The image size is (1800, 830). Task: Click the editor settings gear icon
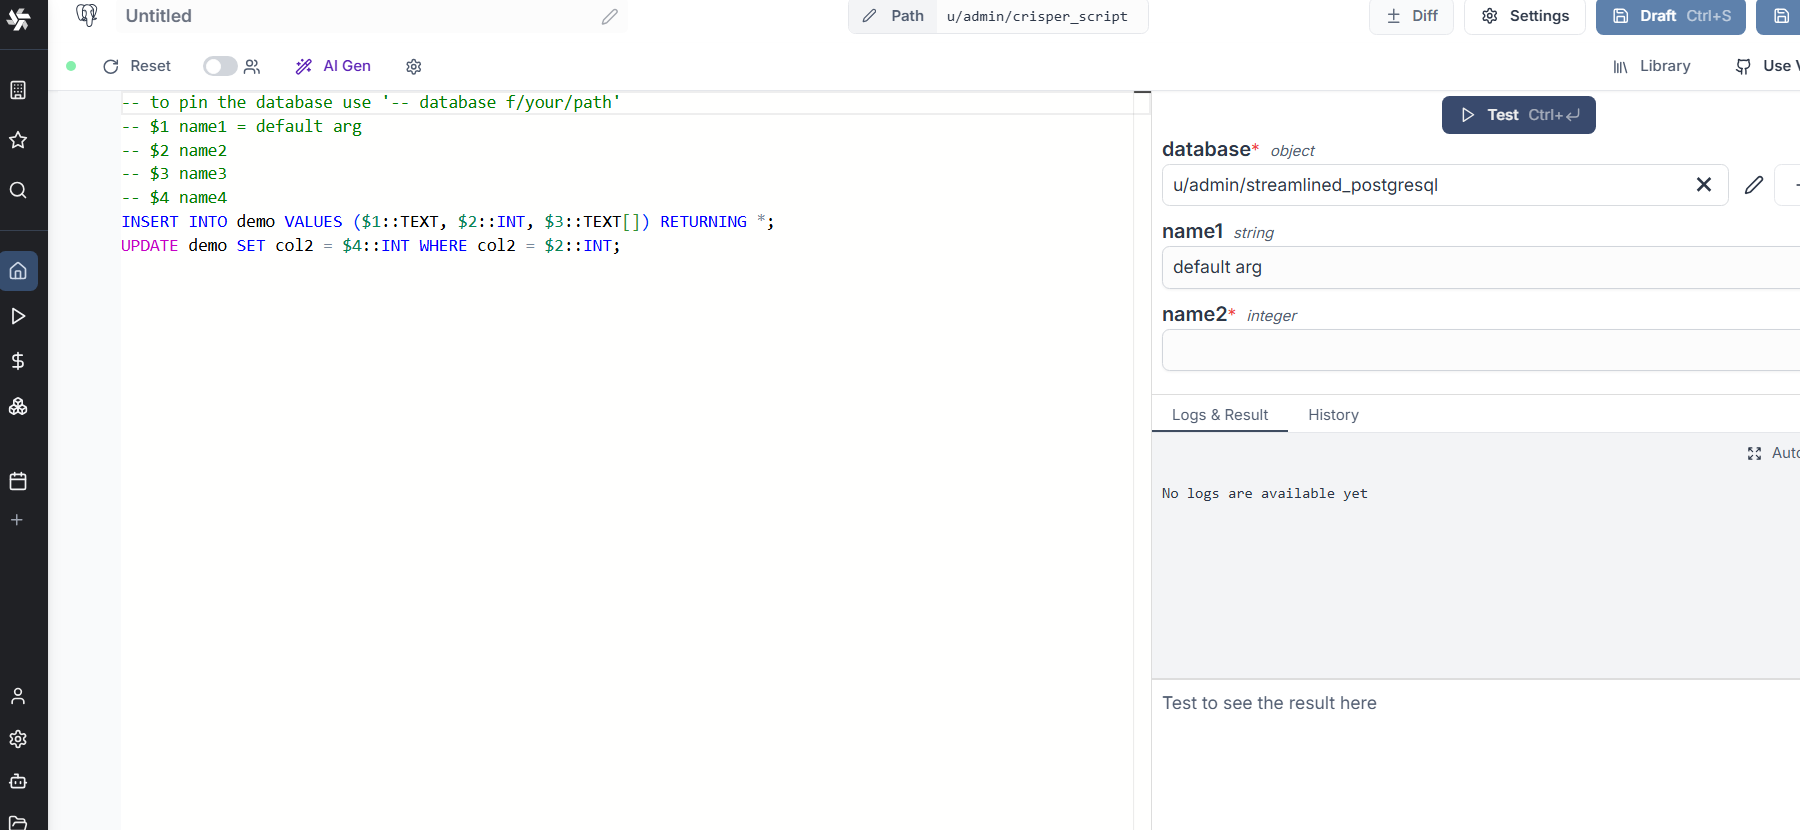414,66
